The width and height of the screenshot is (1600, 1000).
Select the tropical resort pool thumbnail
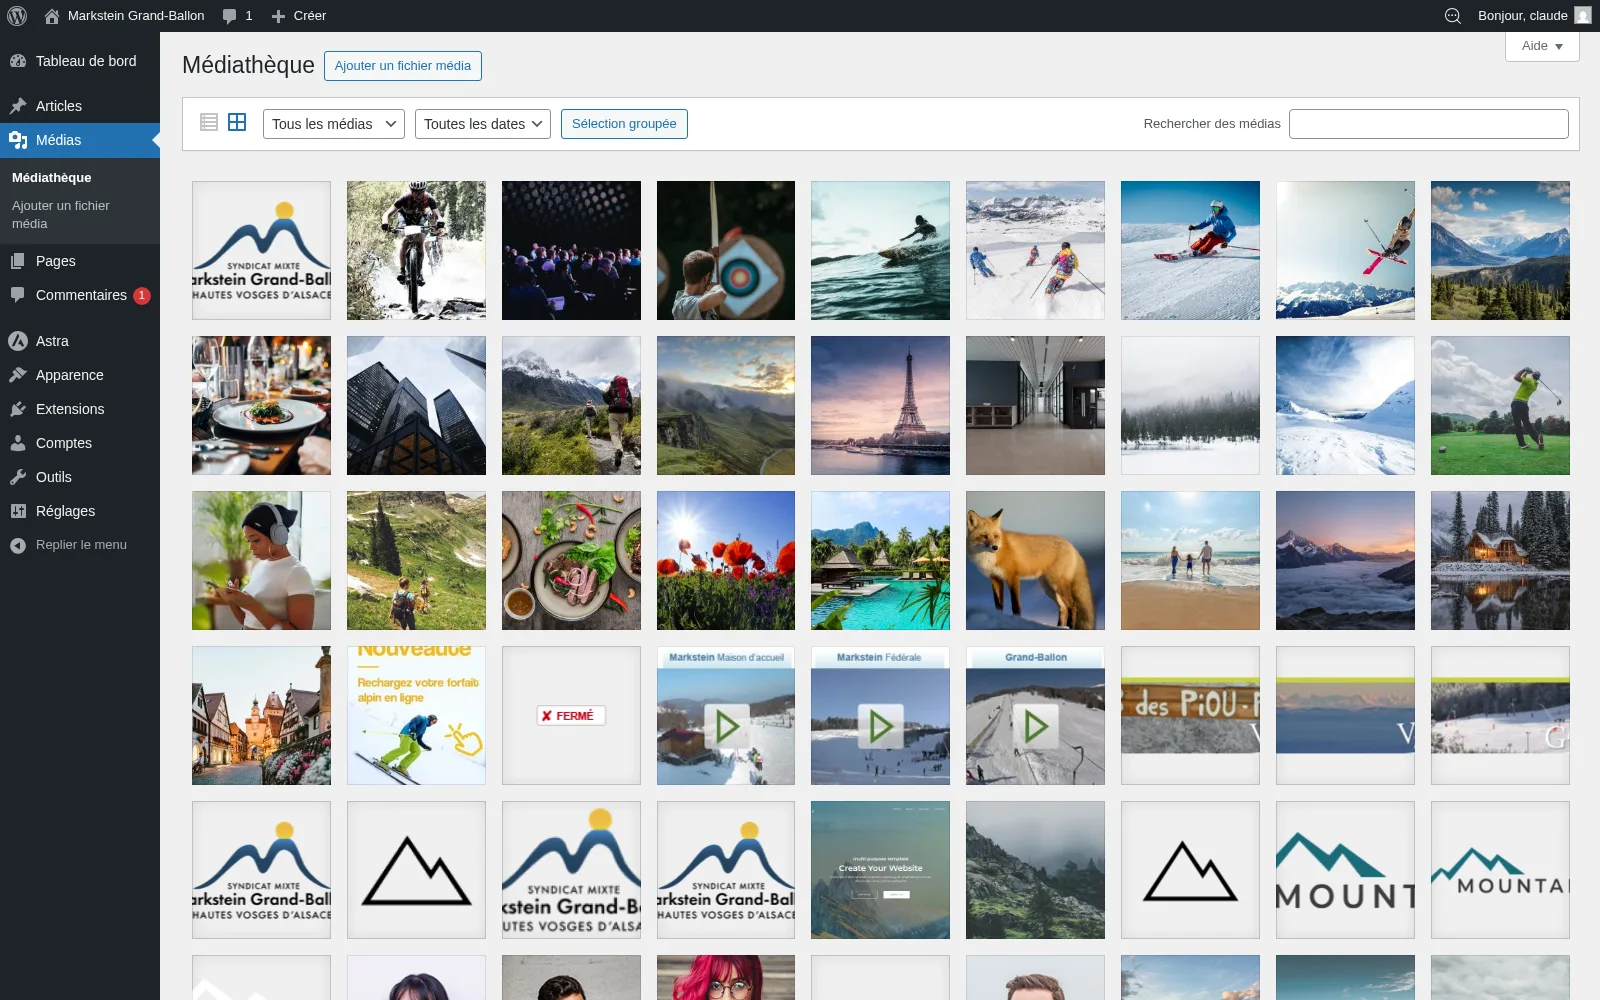(x=880, y=560)
